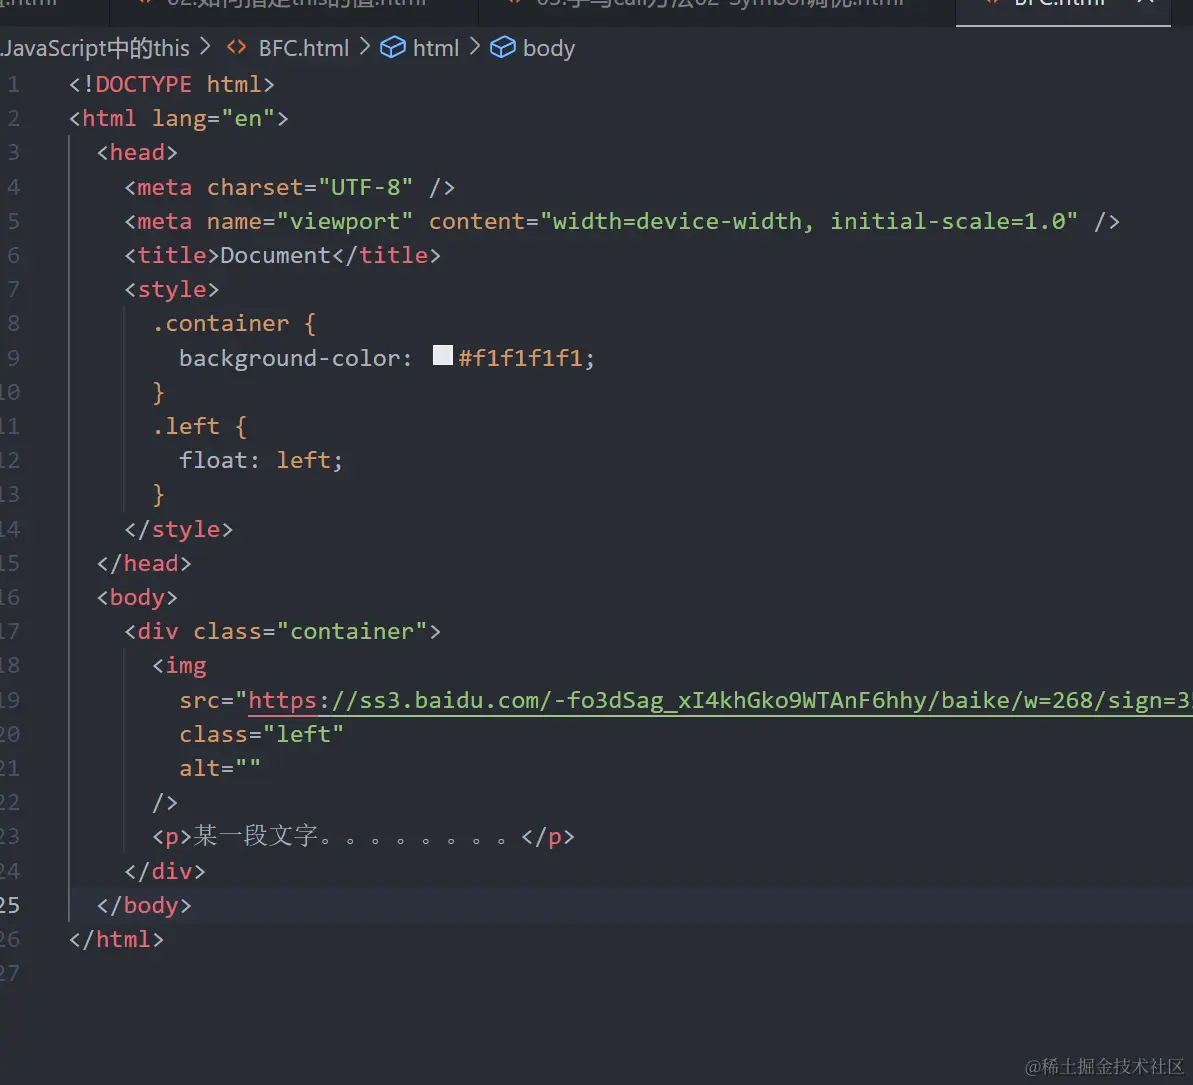Screen dimensions: 1193x1085
Task: Click the '</head>' closing tag
Action: (144, 563)
